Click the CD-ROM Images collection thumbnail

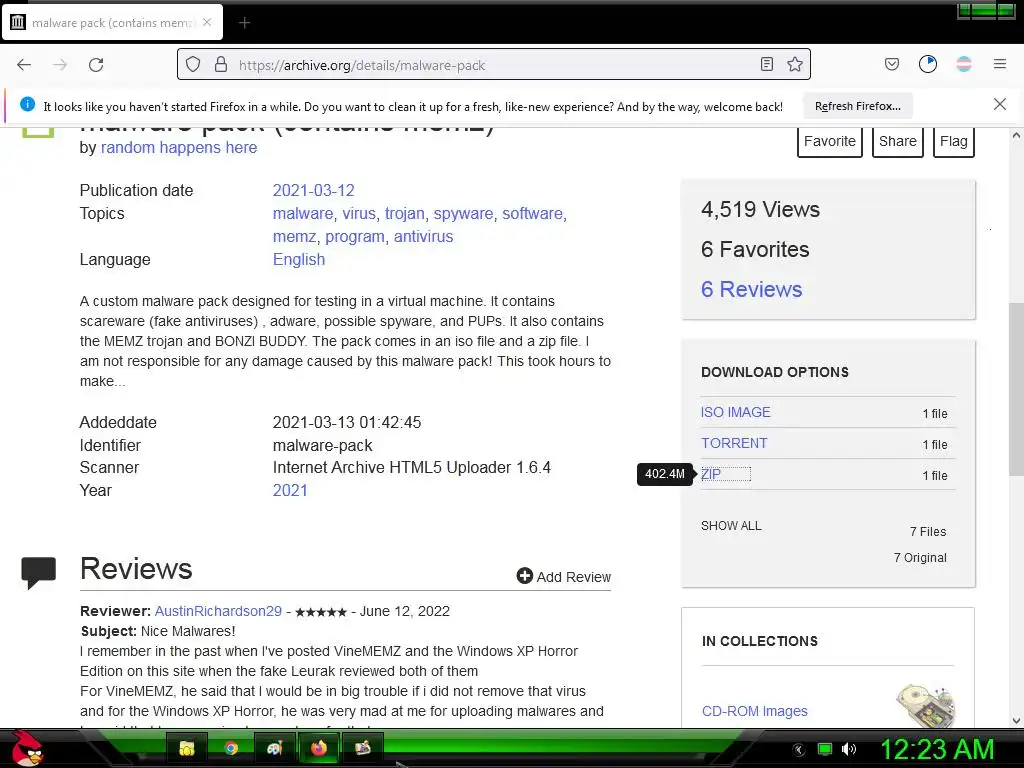[926, 705]
